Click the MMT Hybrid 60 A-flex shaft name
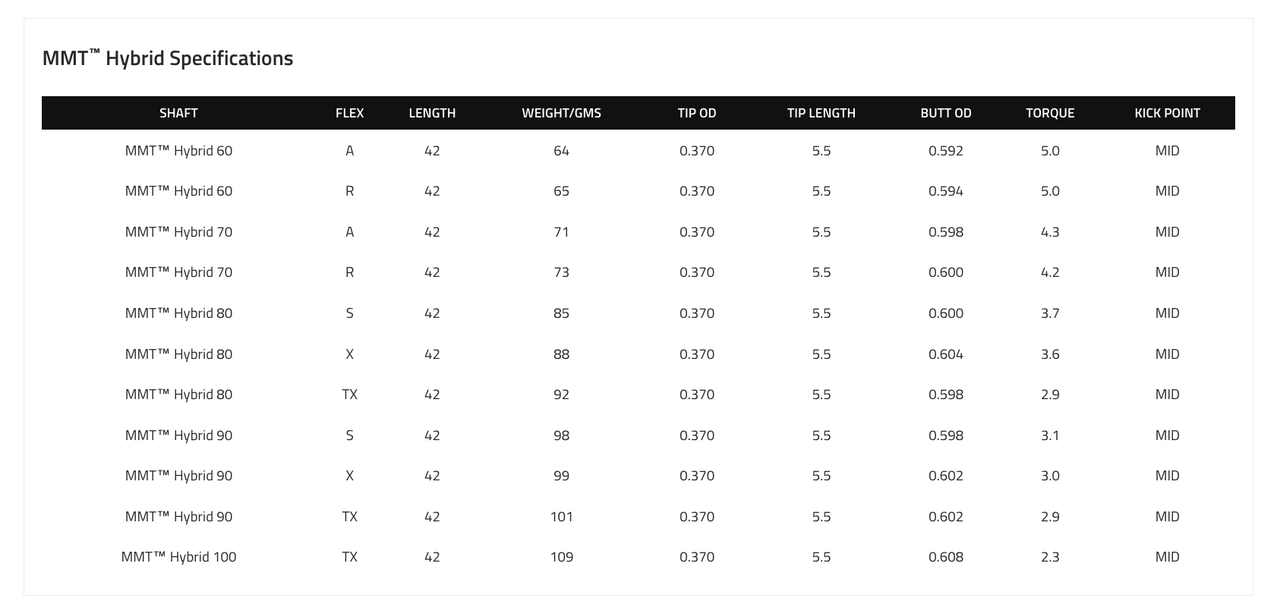1280x613 pixels. 179,151
